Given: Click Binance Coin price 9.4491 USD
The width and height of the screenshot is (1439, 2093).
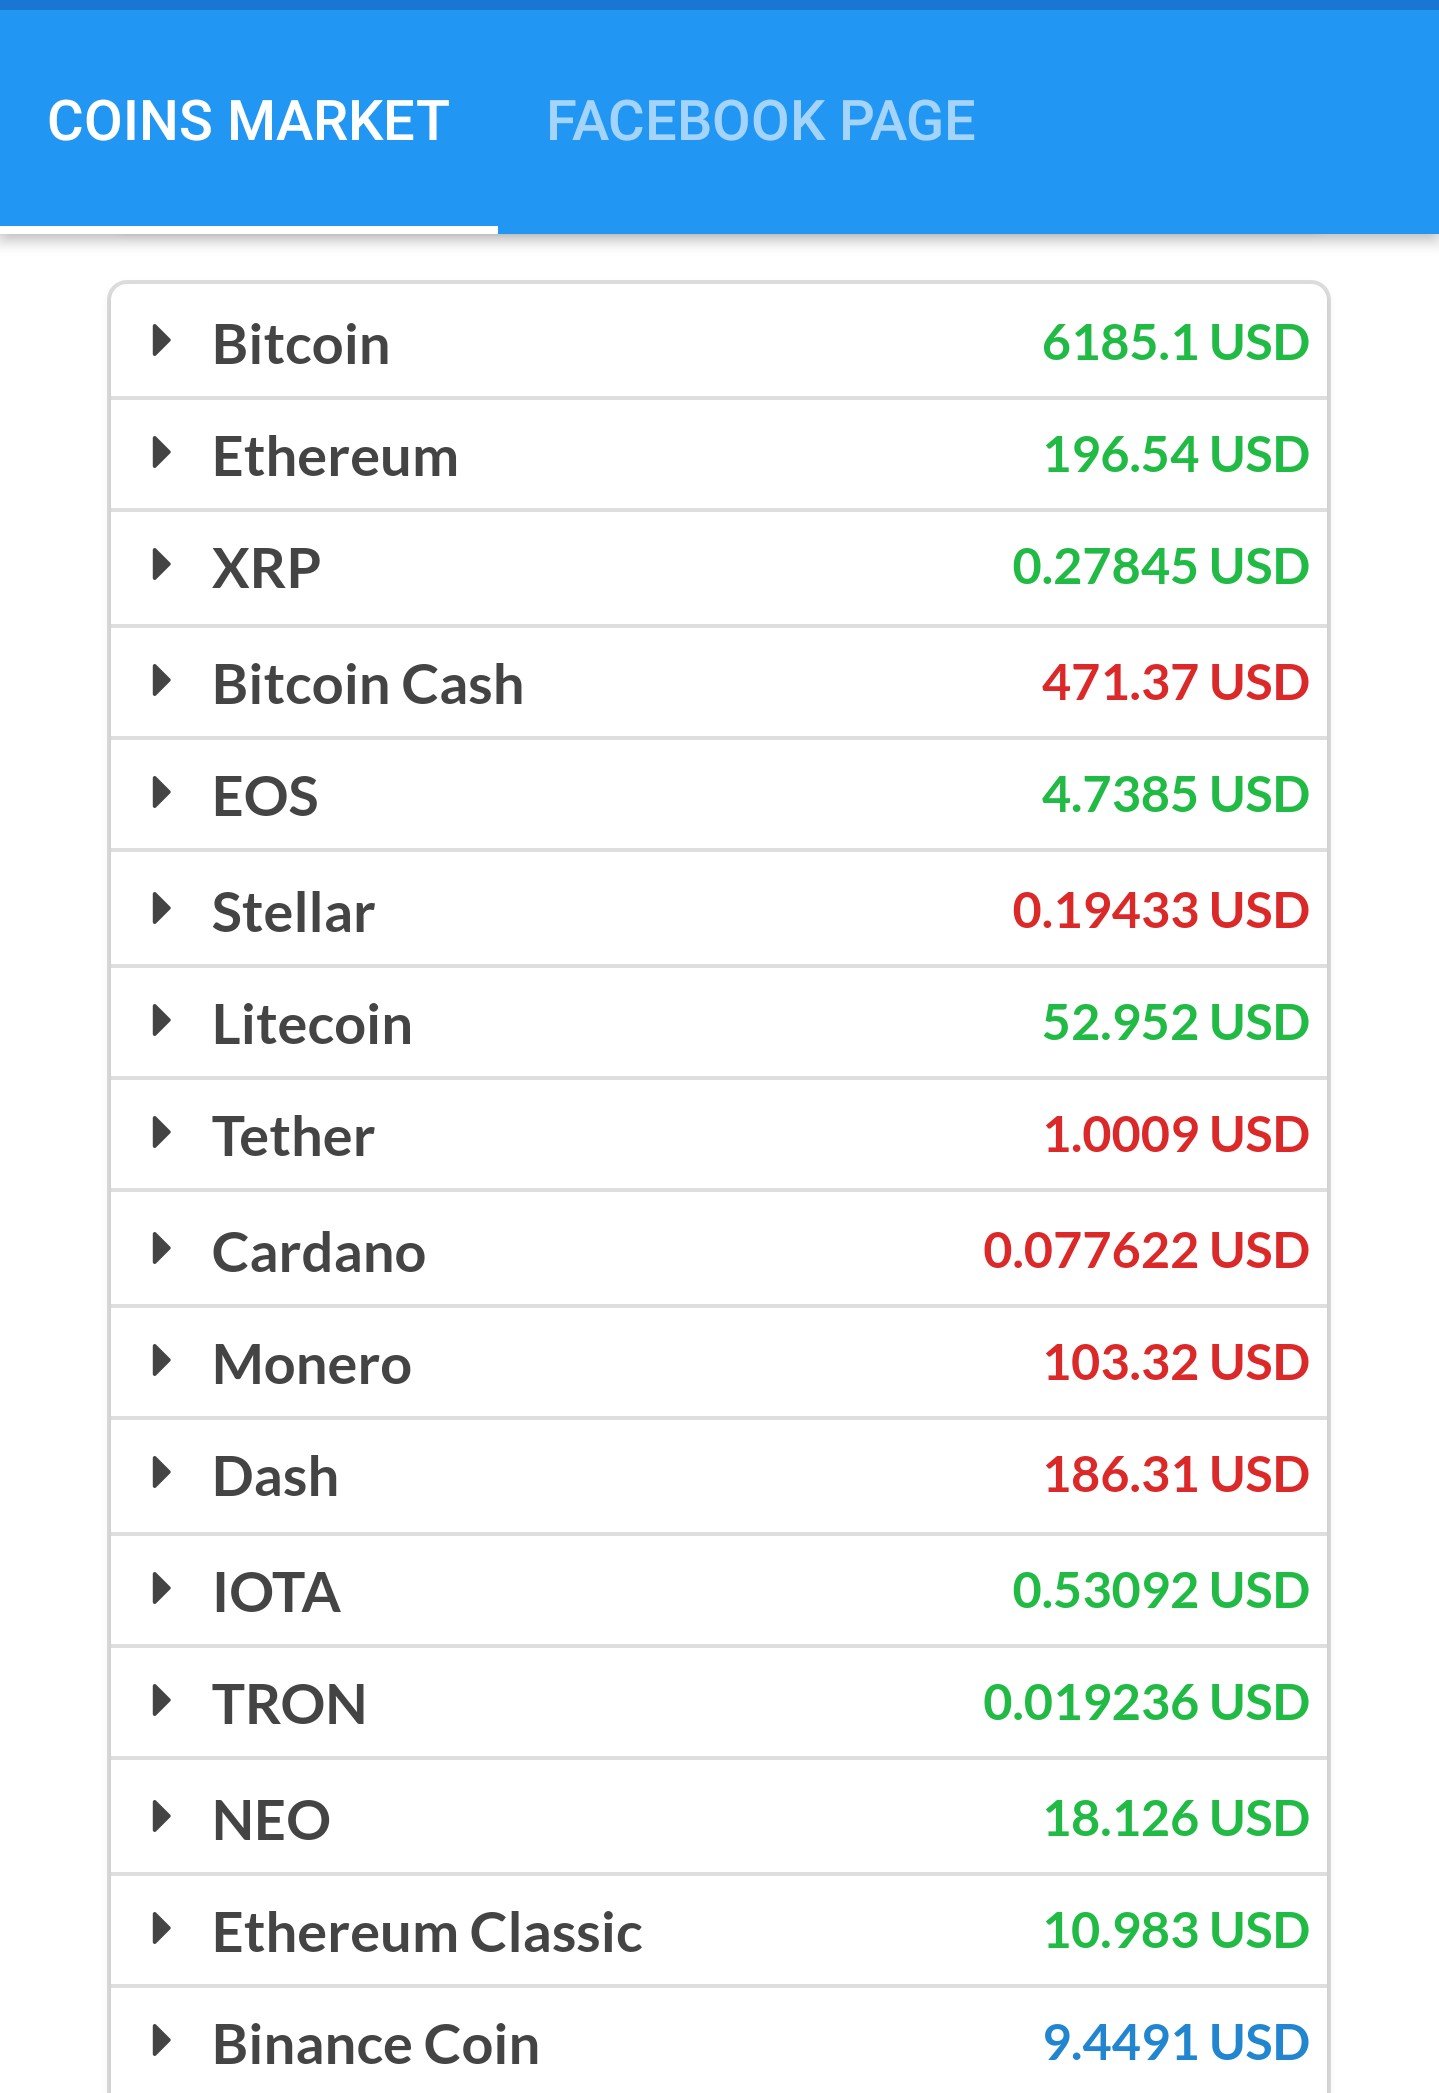Looking at the screenshot, I should tap(1175, 2042).
